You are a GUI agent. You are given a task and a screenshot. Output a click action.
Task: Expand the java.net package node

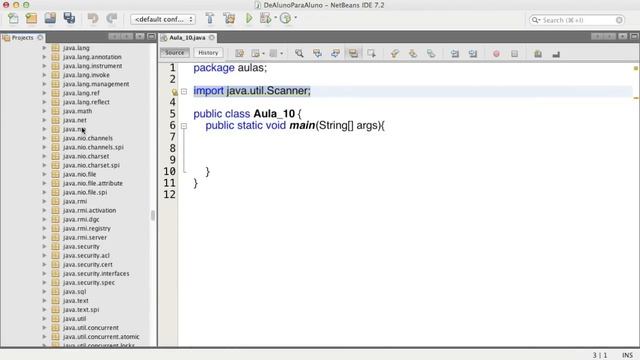[44, 120]
